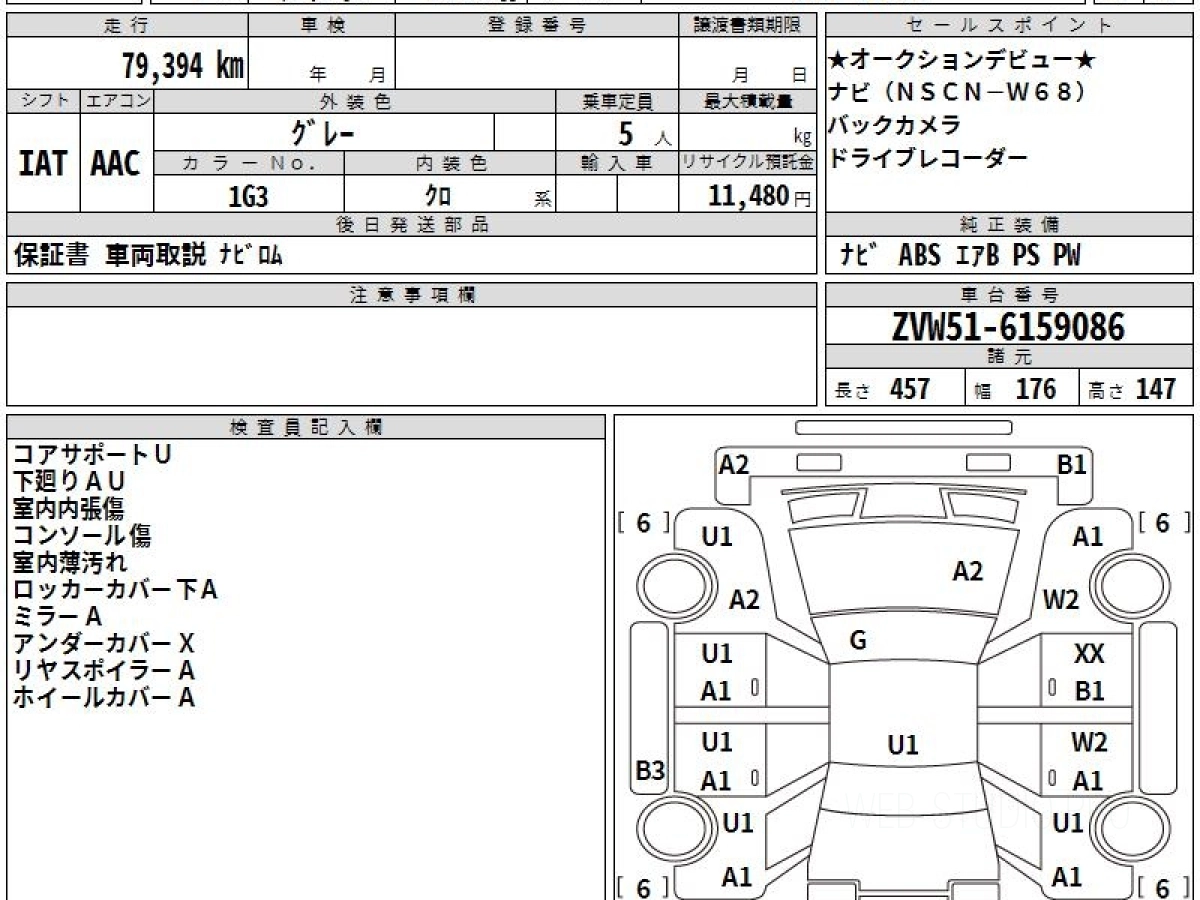This screenshot has height=900, width=1200.
Task: Click the カラーNo. label
Action: point(249,163)
